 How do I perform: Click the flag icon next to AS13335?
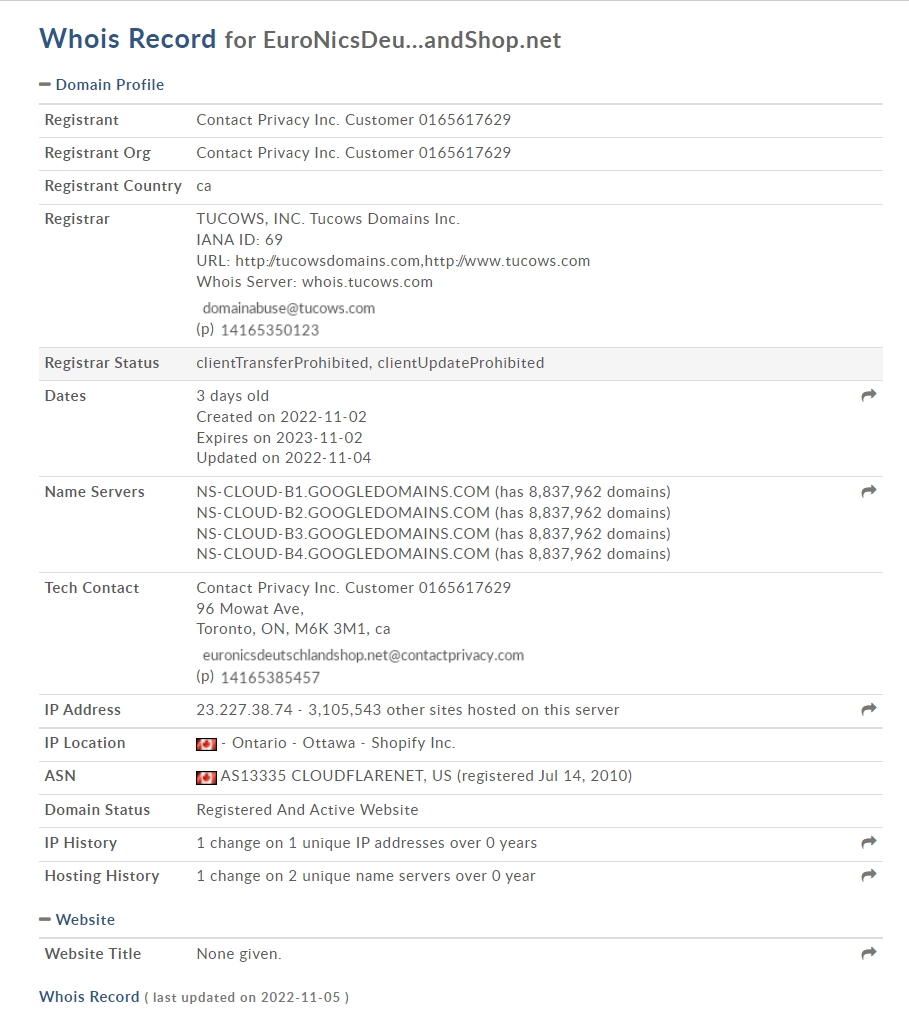206,777
